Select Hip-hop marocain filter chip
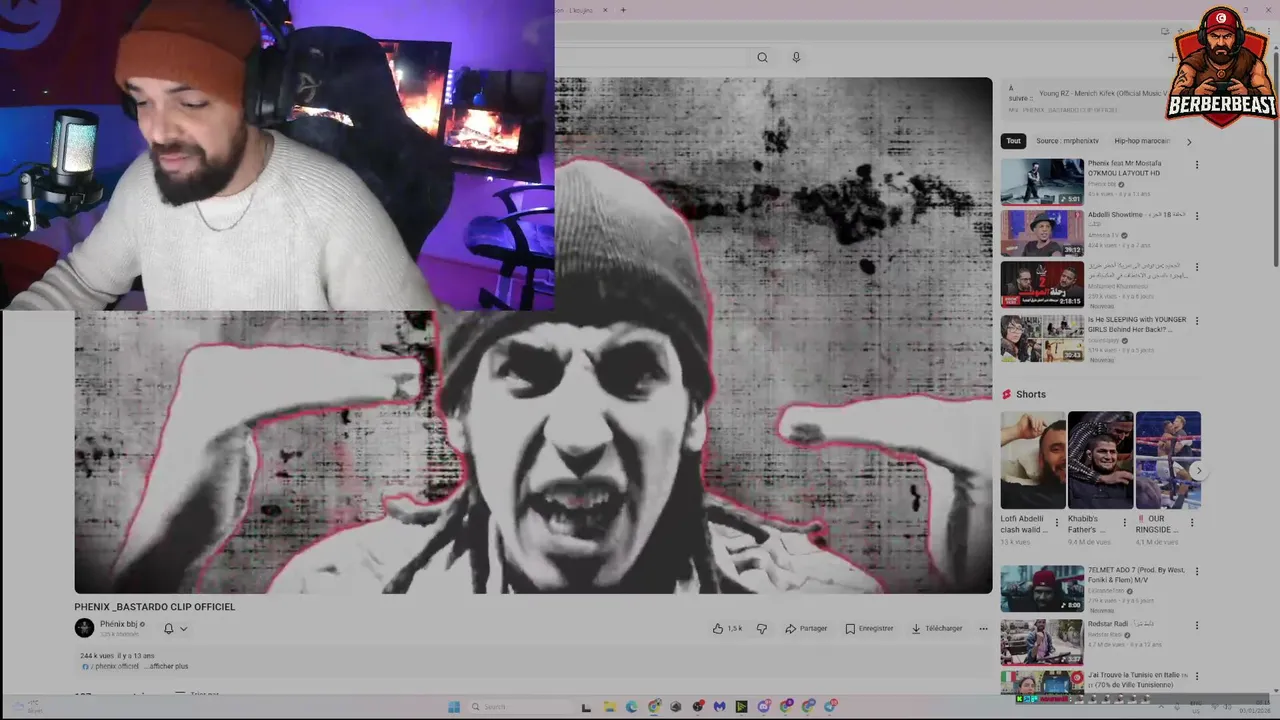Image resolution: width=1280 pixels, height=720 pixels. pos(1142,141)
